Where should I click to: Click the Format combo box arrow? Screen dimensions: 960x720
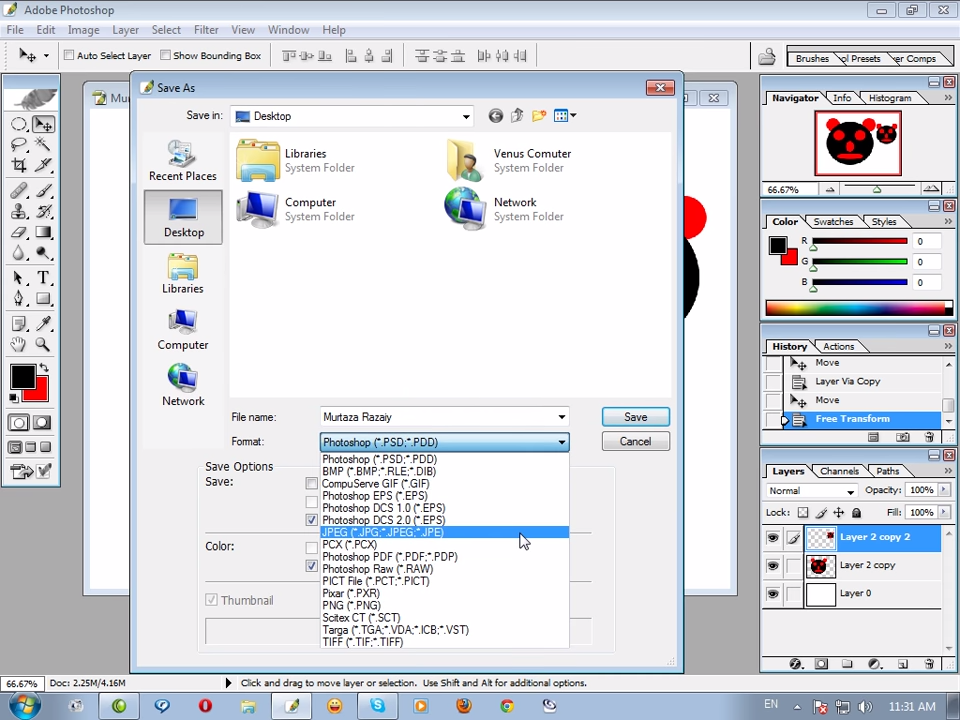pos(561,442)
